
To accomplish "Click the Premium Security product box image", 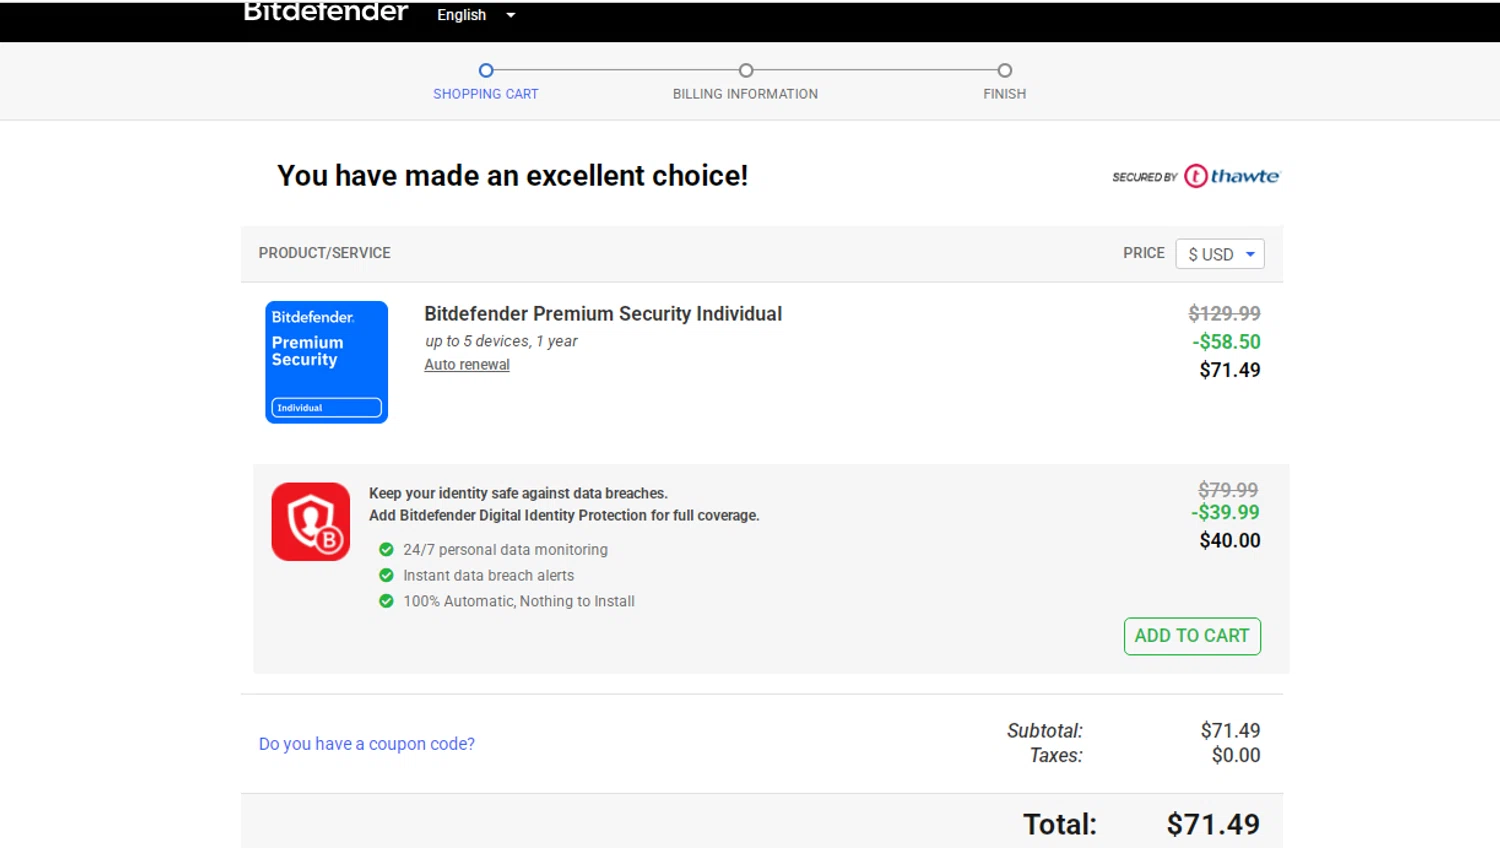I will pyautogui.click(x=326, y=362).
